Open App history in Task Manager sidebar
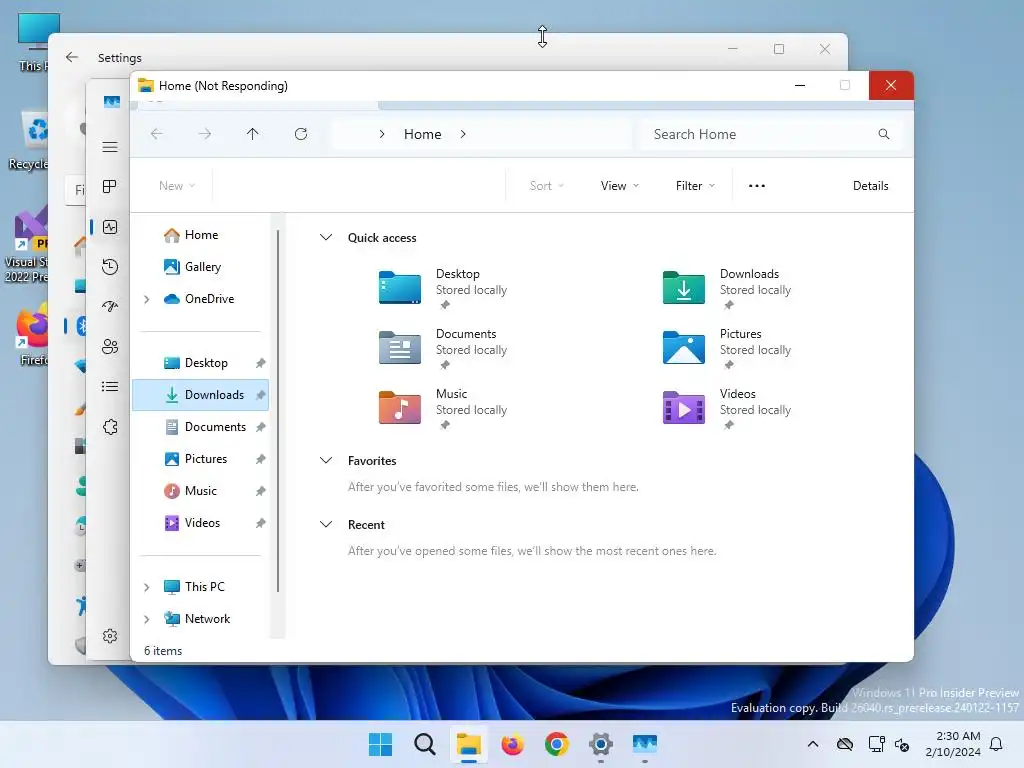1024x768 pixels. click(x=110, y=266)
